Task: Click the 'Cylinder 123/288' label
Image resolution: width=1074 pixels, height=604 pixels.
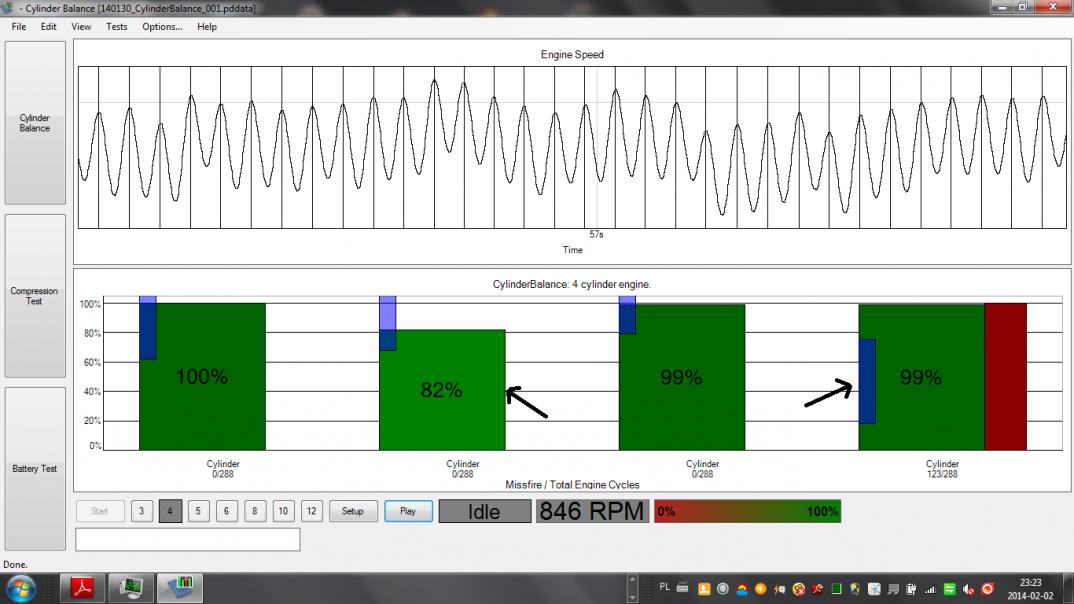Action: click(x=942, y=468)
